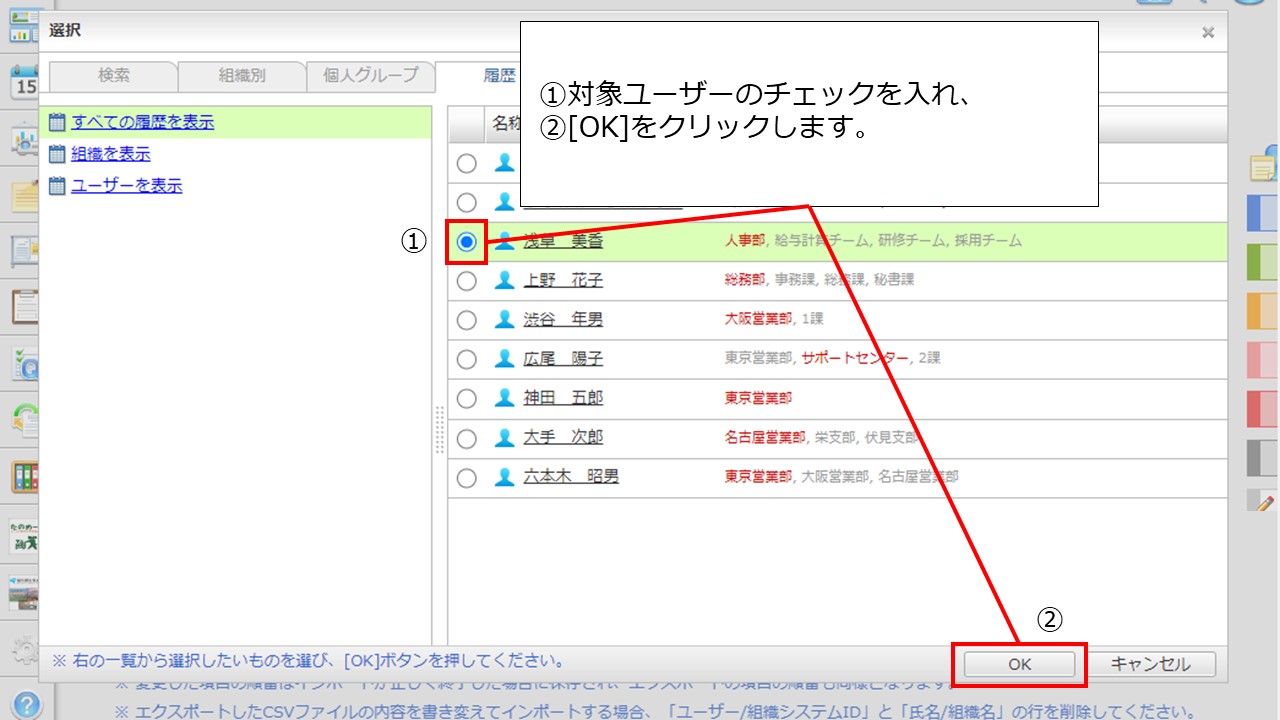
Task: Switch to the 検索 tab
Action: 113,76
